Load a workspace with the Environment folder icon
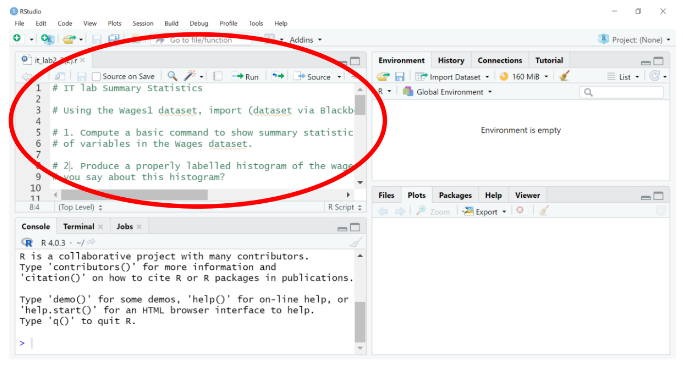The image size is (683, 368). (x=383, y=77)
